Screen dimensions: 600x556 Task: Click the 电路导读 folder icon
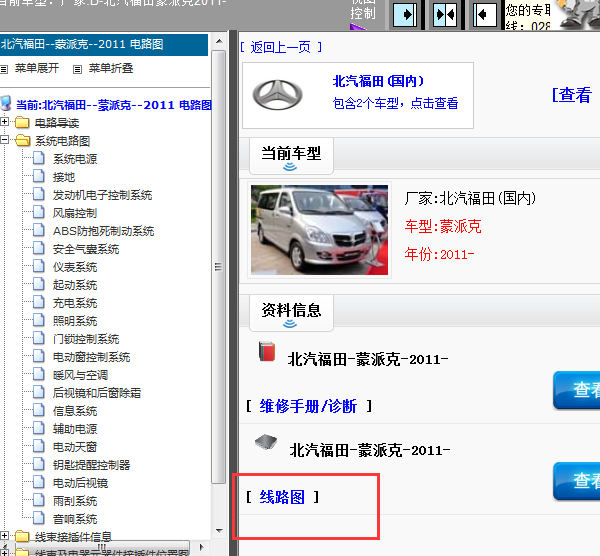tap(22, 122)
